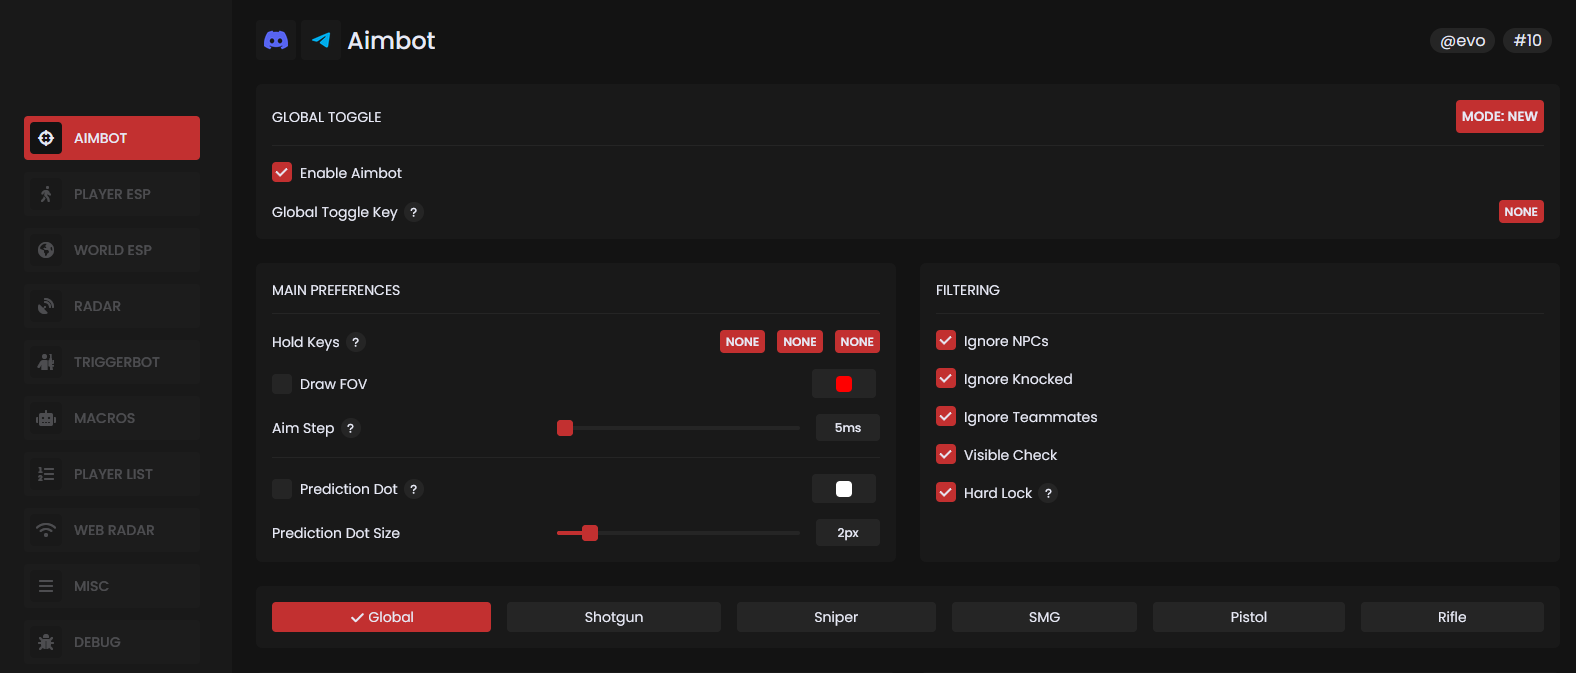Click the Discord icon in the header

click(x=276, y=40)
